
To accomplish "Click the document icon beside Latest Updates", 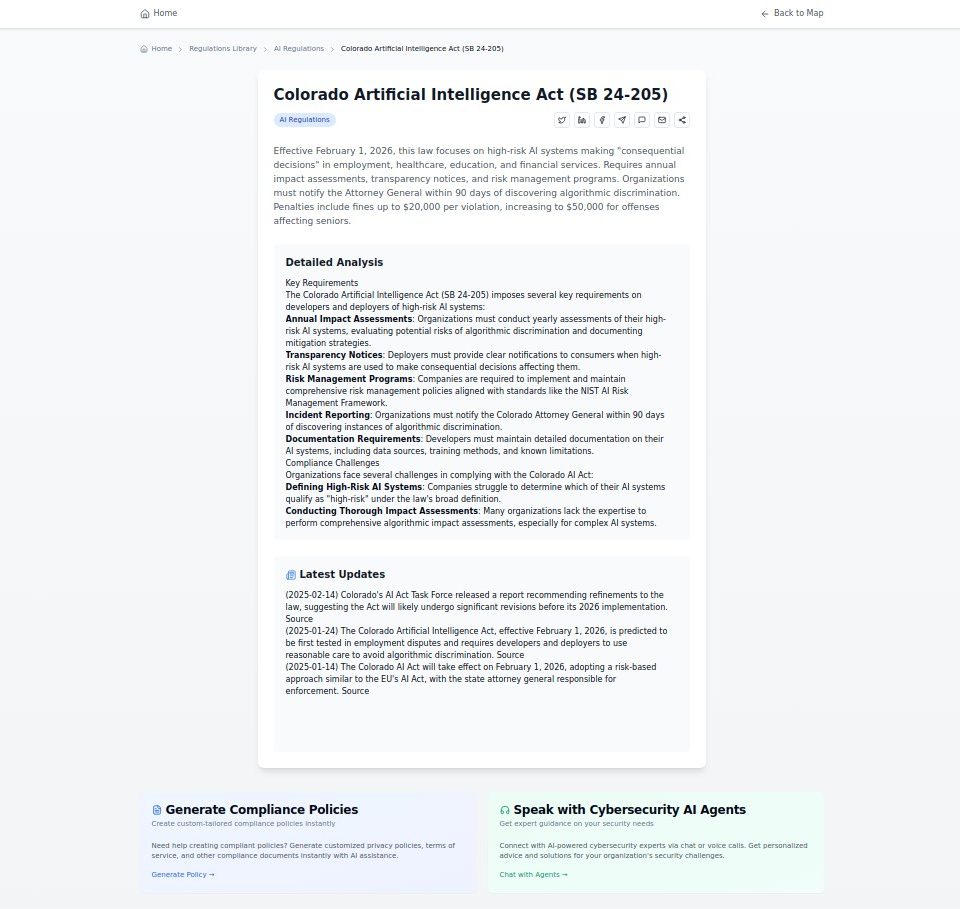I will (290, 573).
